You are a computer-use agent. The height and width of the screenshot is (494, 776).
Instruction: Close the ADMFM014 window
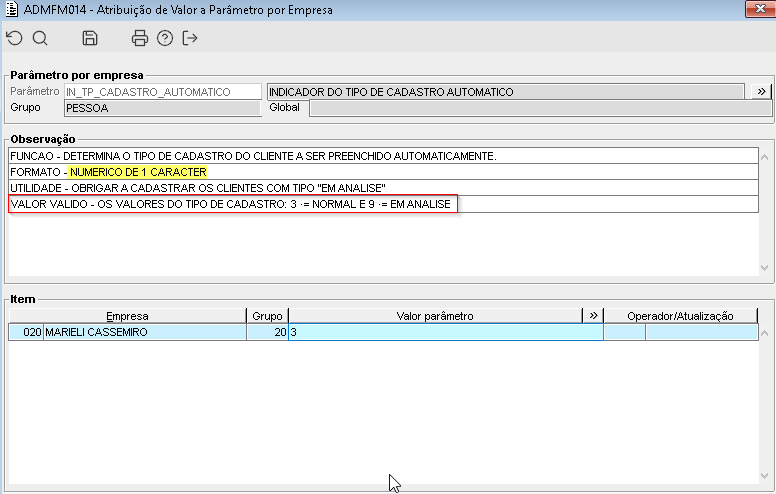[760, 9]
